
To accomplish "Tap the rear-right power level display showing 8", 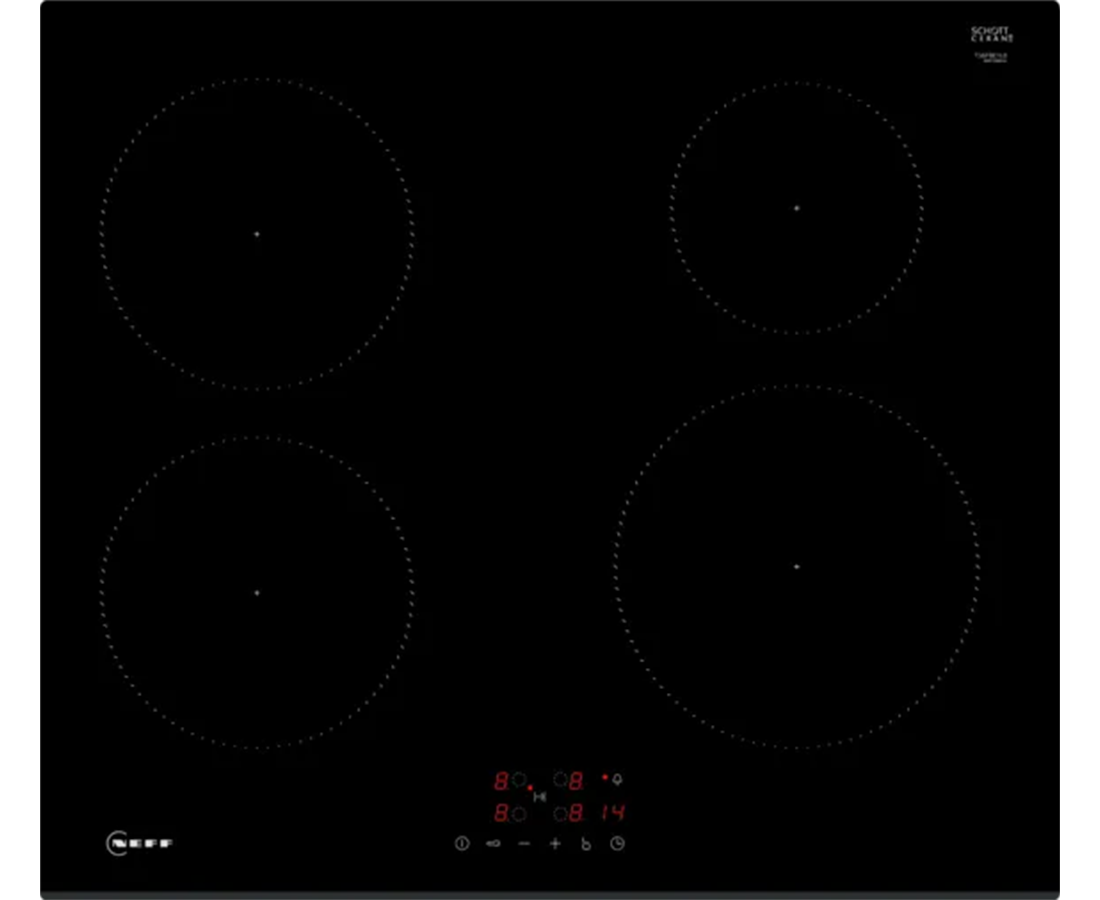I will click(x=575, y=780).
